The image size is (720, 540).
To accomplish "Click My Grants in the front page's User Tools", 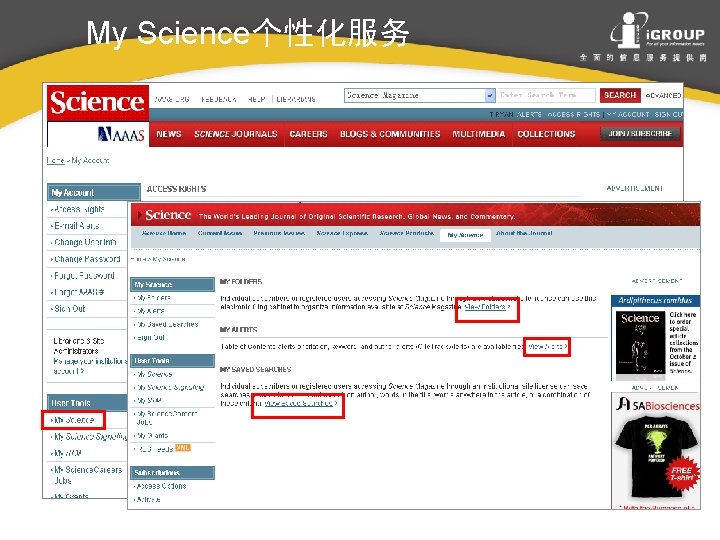I will point(152,435).
